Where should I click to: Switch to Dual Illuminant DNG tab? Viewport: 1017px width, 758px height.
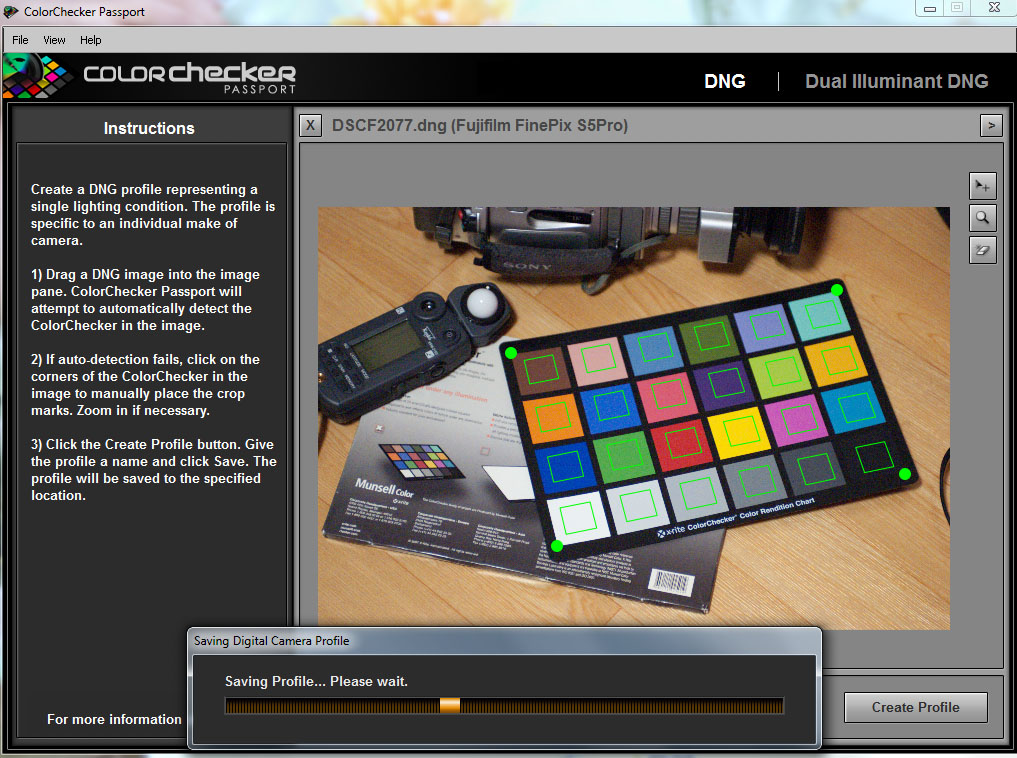click(x=896, y=81)
